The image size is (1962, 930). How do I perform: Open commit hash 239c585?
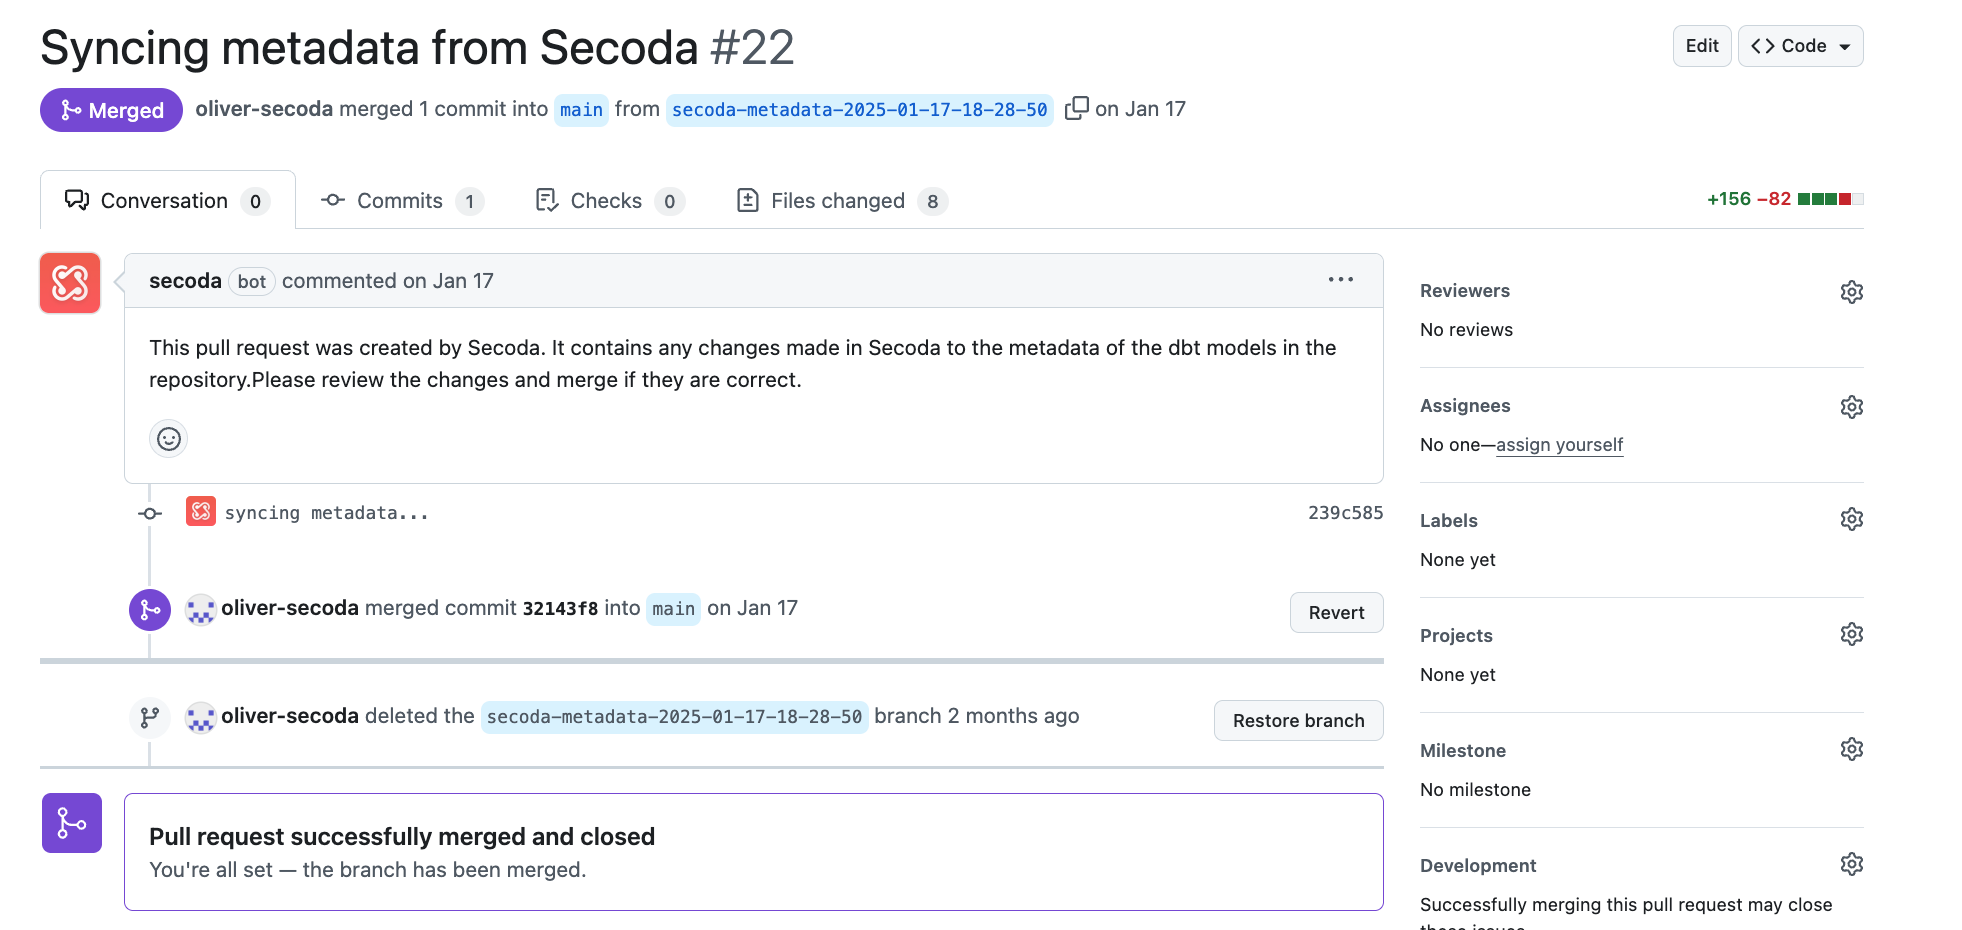[x=1345, y=513]
